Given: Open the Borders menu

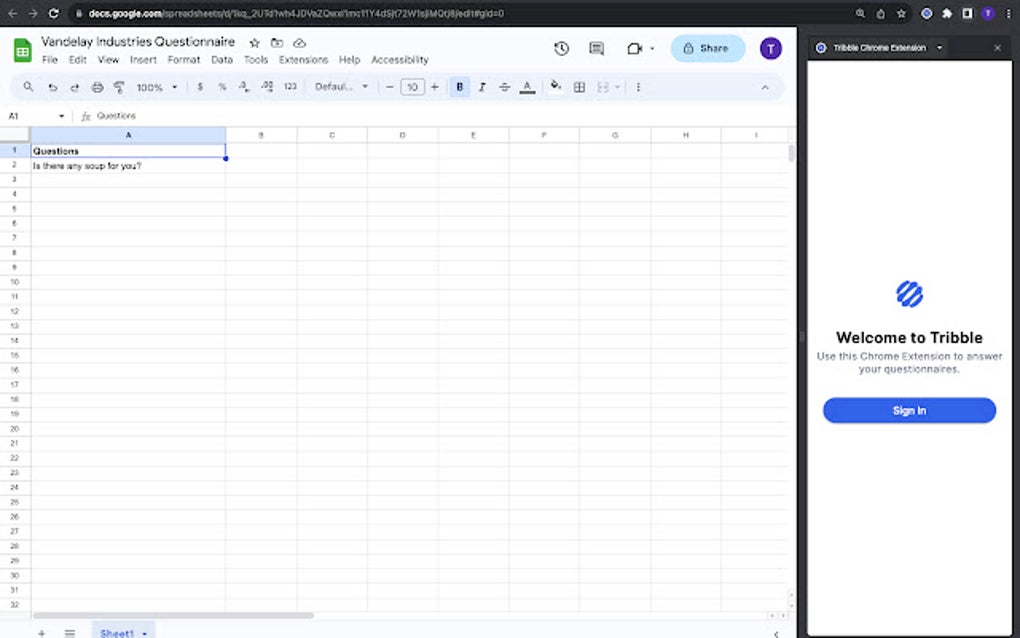Looking at the screenshot, I should [x=580, y=87].
